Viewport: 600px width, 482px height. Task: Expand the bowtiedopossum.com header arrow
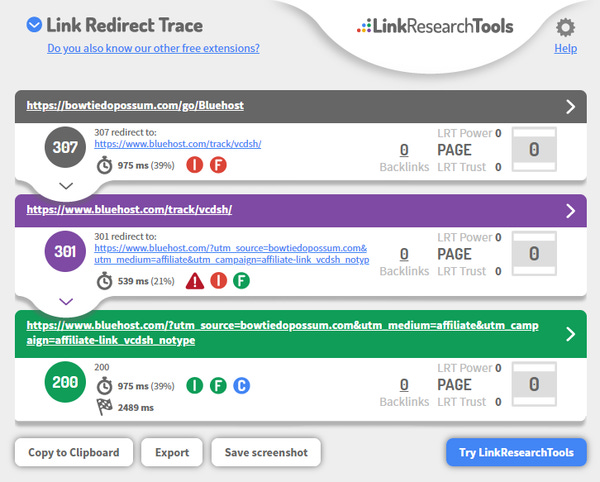[570, 107]
